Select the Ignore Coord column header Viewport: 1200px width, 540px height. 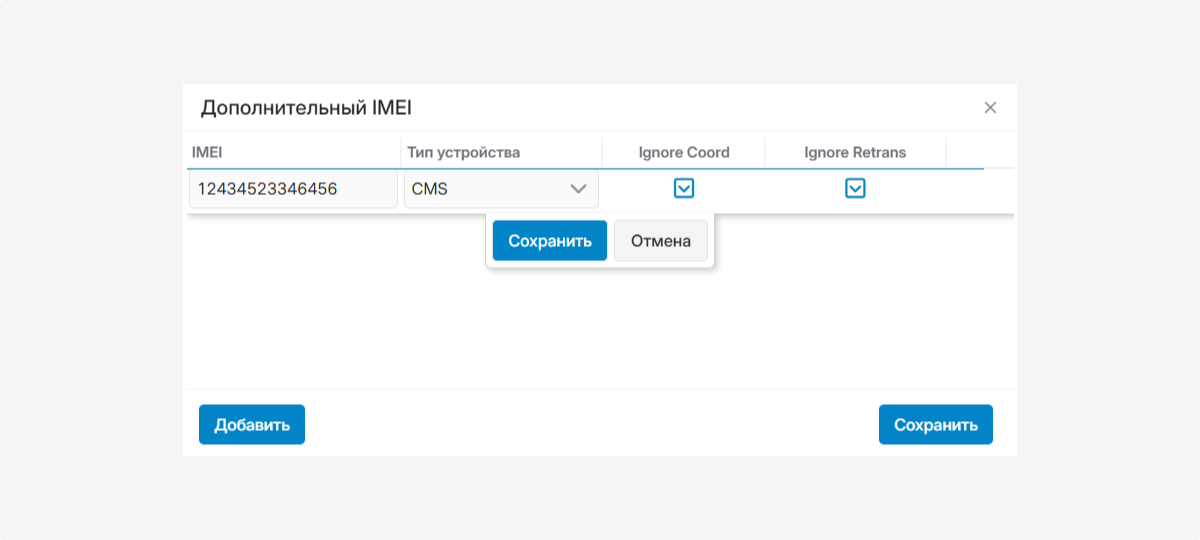point(684,153)
